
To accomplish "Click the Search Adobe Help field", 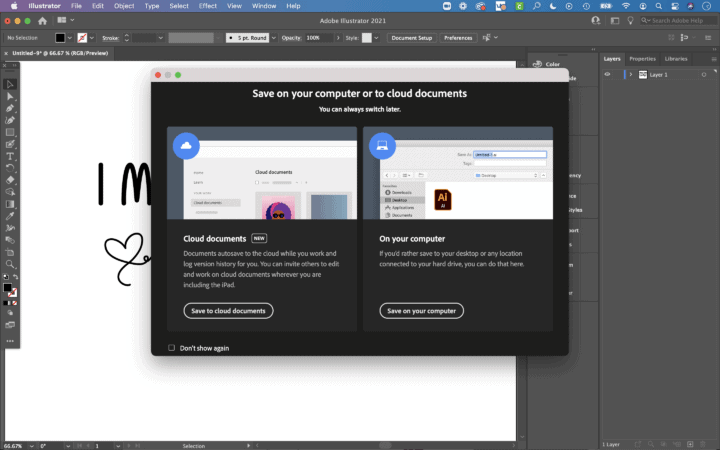I will click(680, 20).
